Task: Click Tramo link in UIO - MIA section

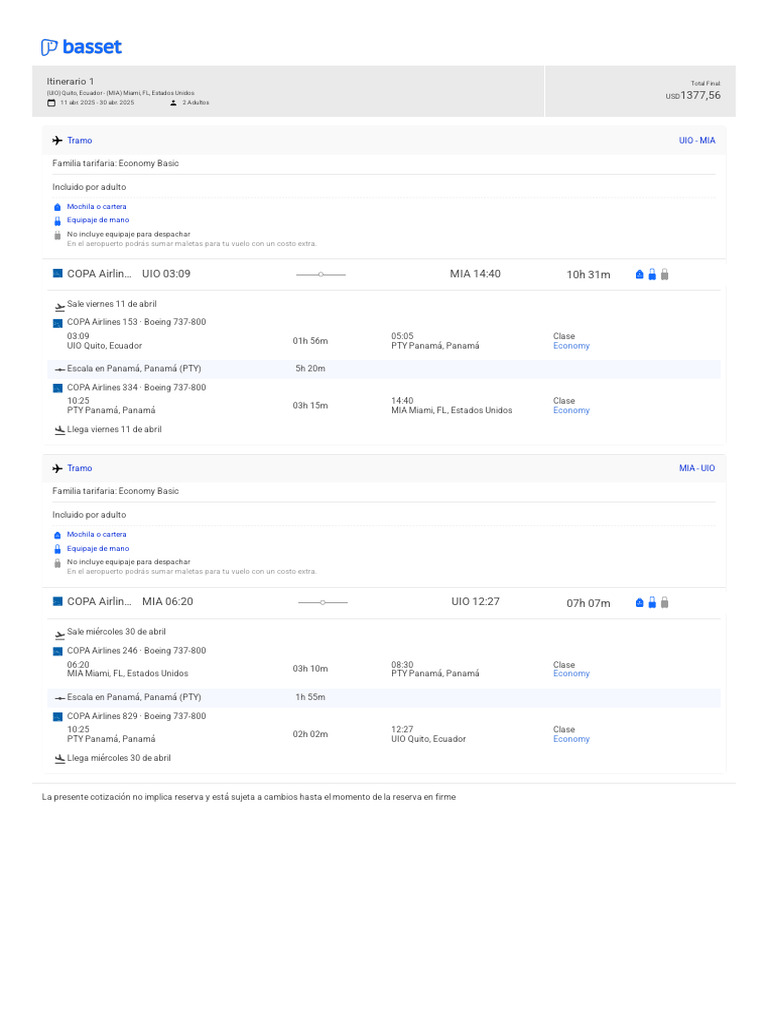Action: pyautogui.click(x=80, y=140)
